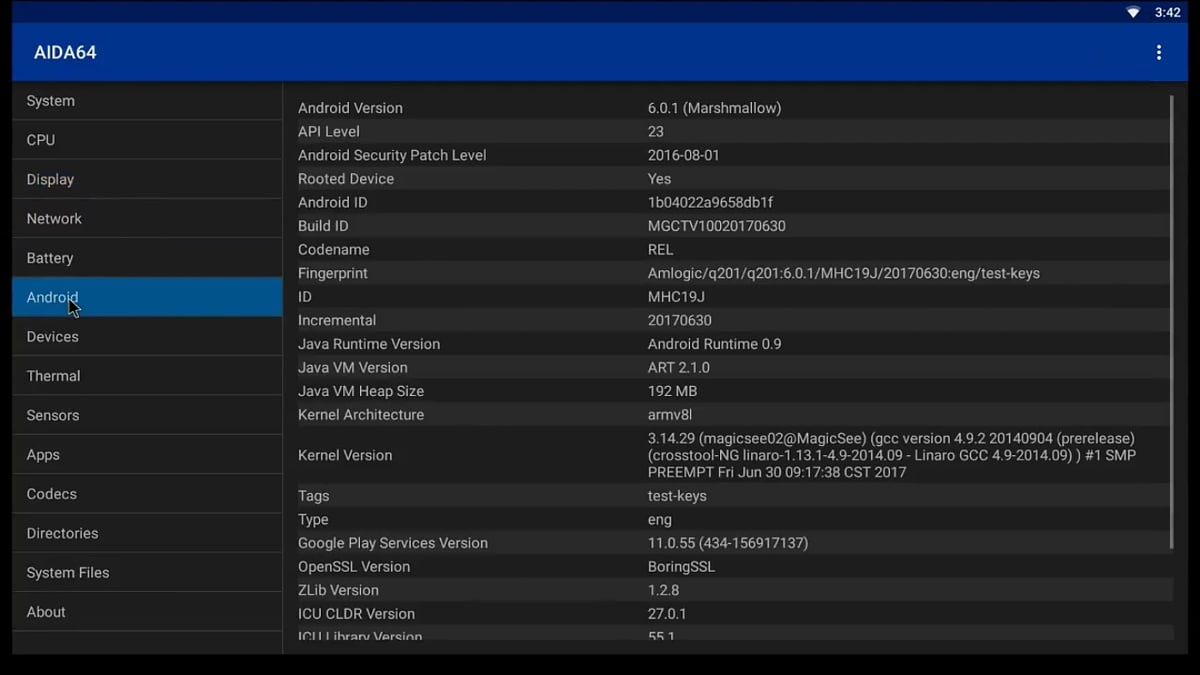1200x675 pixels.
Task: Click the value BoringSSL
Action: pos(681,567)
